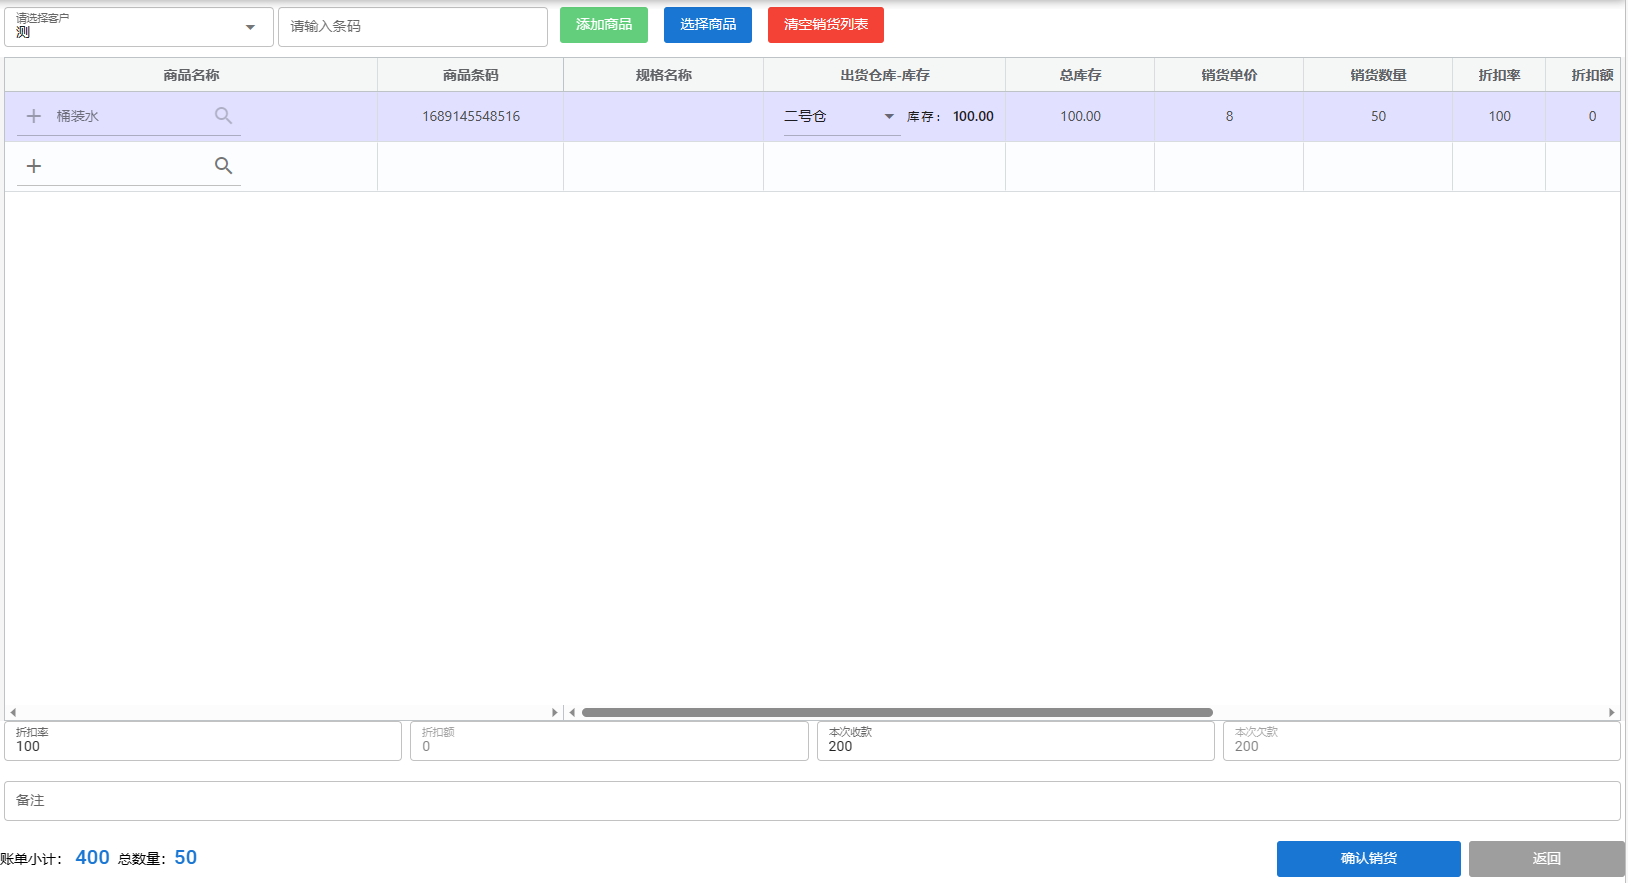
Task: Click the right table's horizontal scrollbar thumb
Action: pos(897,713)
